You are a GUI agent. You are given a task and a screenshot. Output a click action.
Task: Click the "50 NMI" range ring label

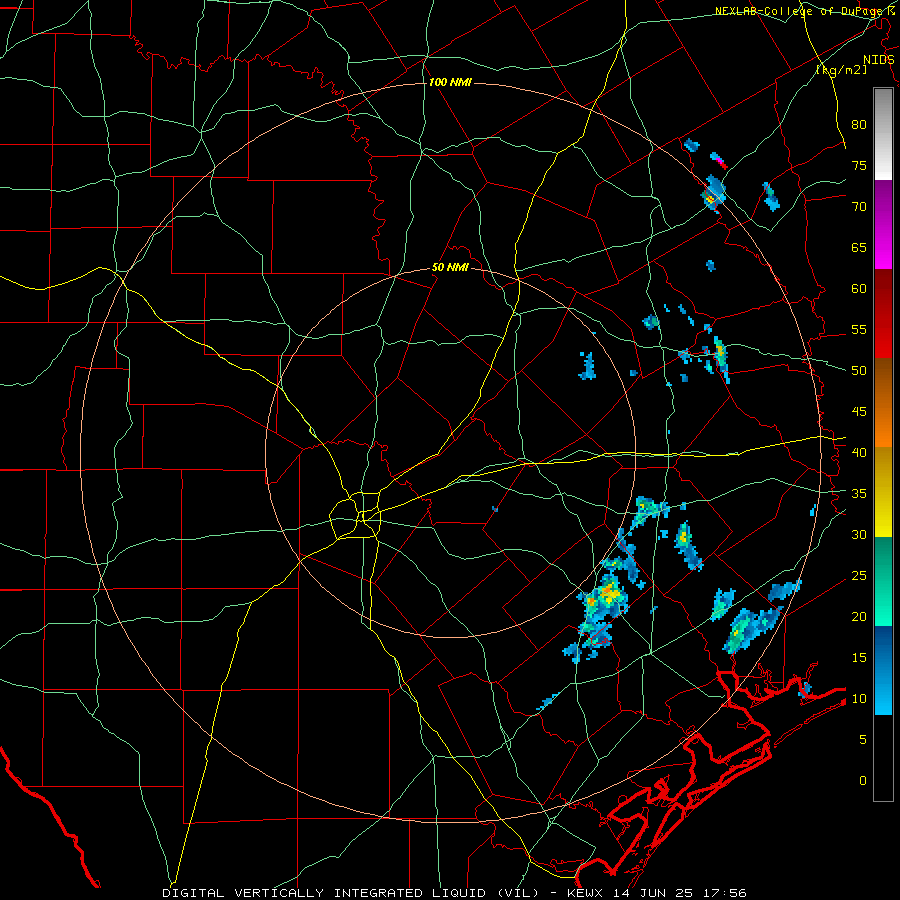tap(450, 267)
